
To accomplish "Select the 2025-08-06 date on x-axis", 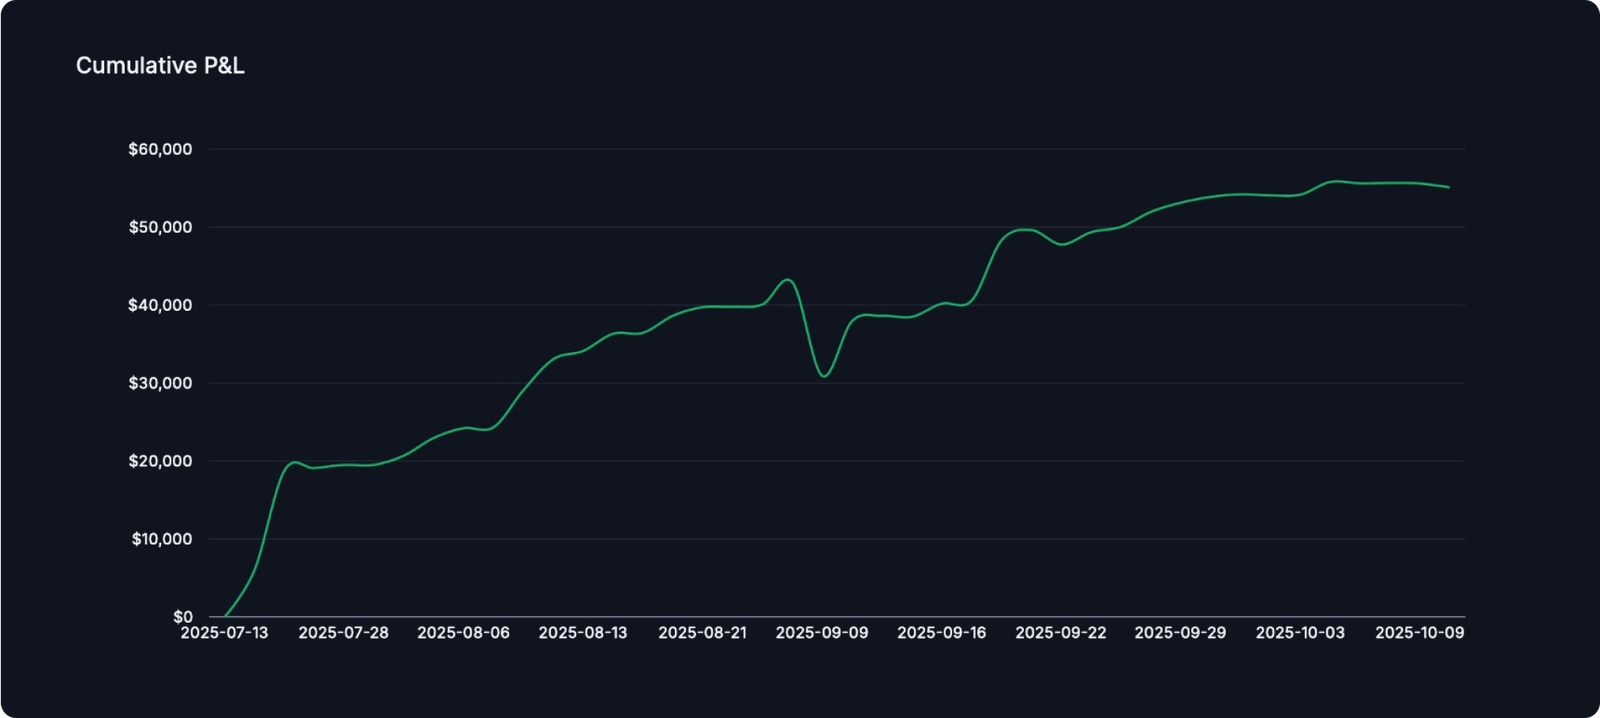I will pos(463,633).
